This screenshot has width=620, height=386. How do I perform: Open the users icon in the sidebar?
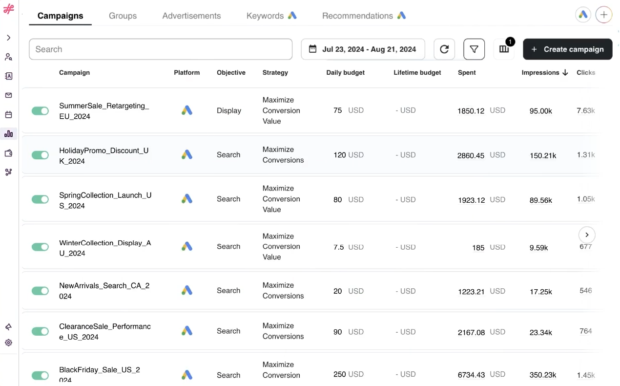(8, 57)
